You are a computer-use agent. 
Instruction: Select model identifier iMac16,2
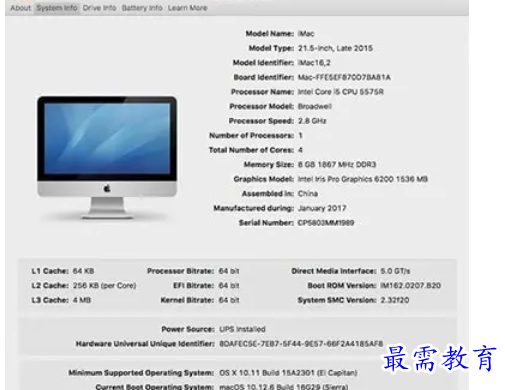coord(314,63)
